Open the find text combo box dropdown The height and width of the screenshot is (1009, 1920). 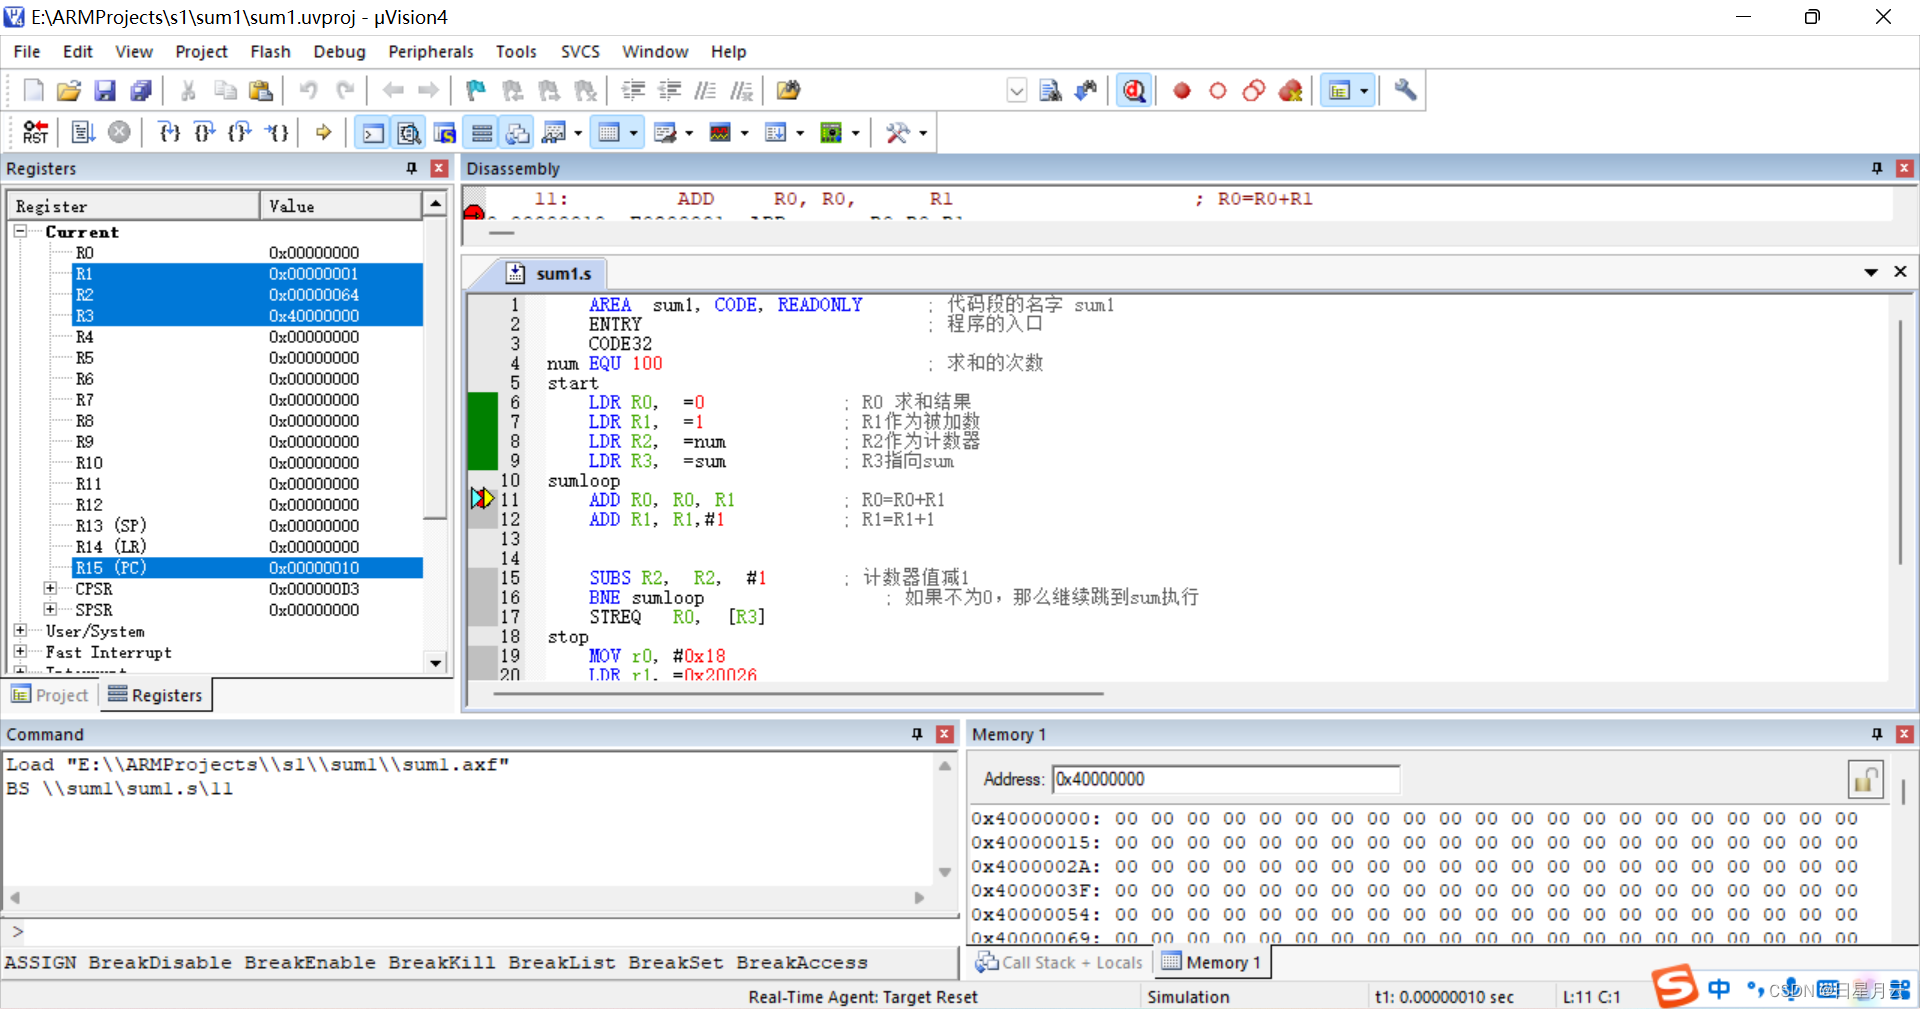pyautogui.click(x=1017, y=90)
